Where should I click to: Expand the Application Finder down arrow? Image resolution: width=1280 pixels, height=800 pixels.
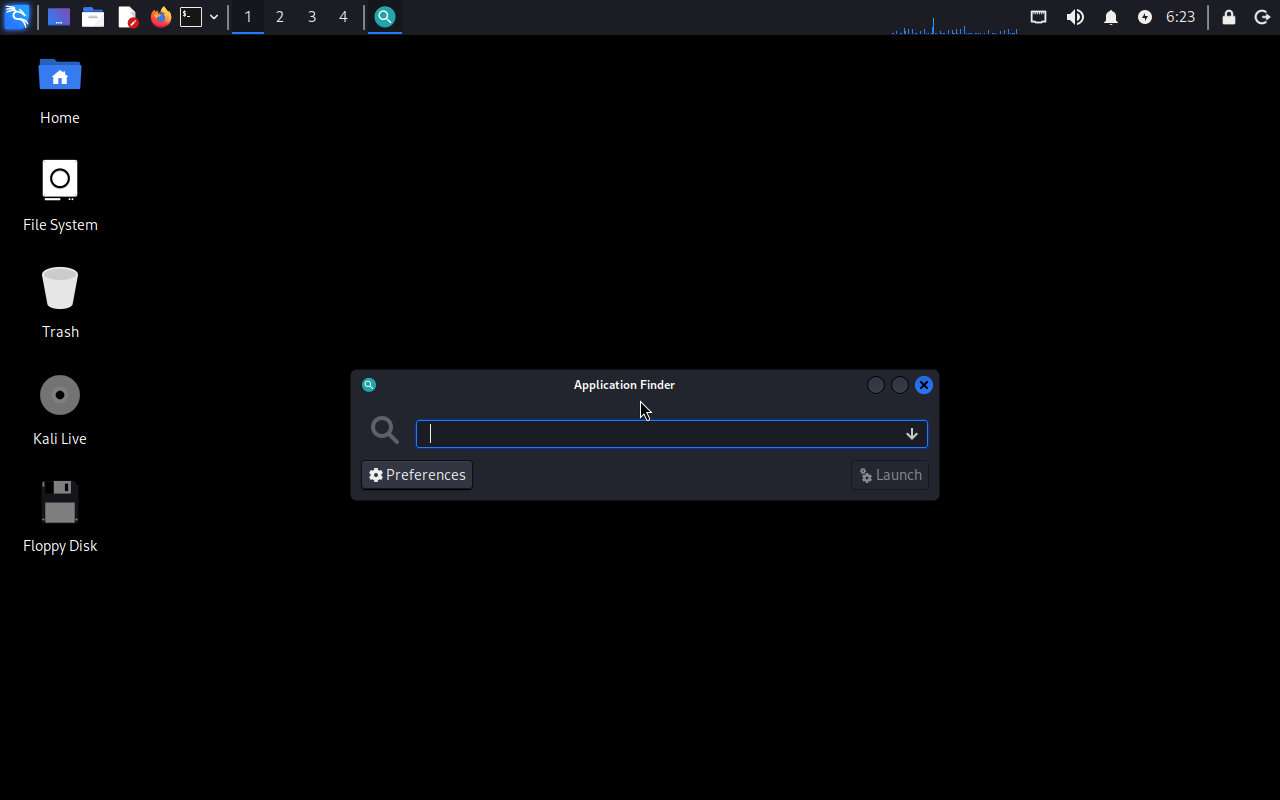tap(912, 434)
